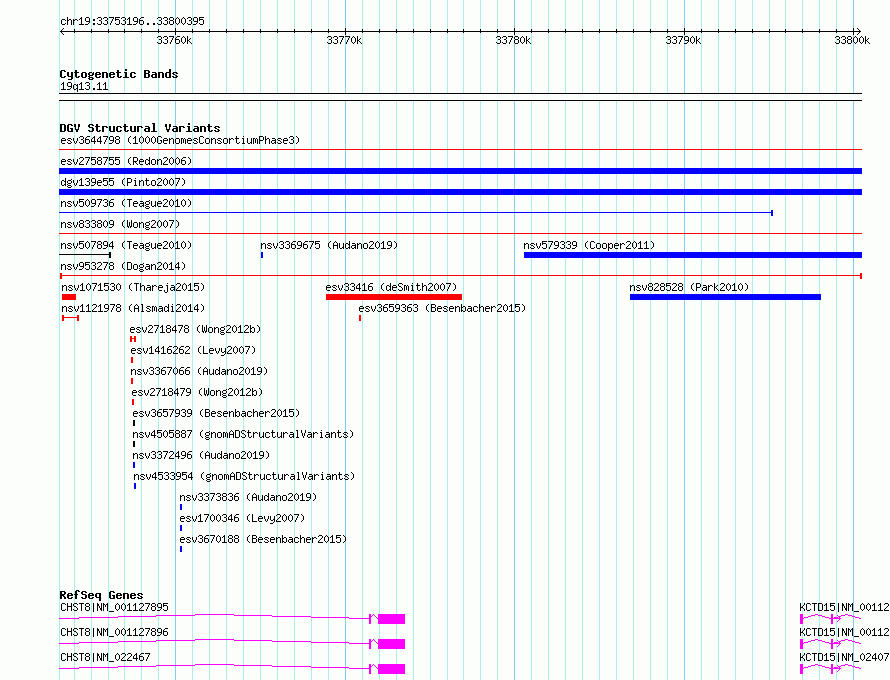890x680 pixels.
Task: Click the nsv3373836 (Audano2019) label
Action: [248, 497]
